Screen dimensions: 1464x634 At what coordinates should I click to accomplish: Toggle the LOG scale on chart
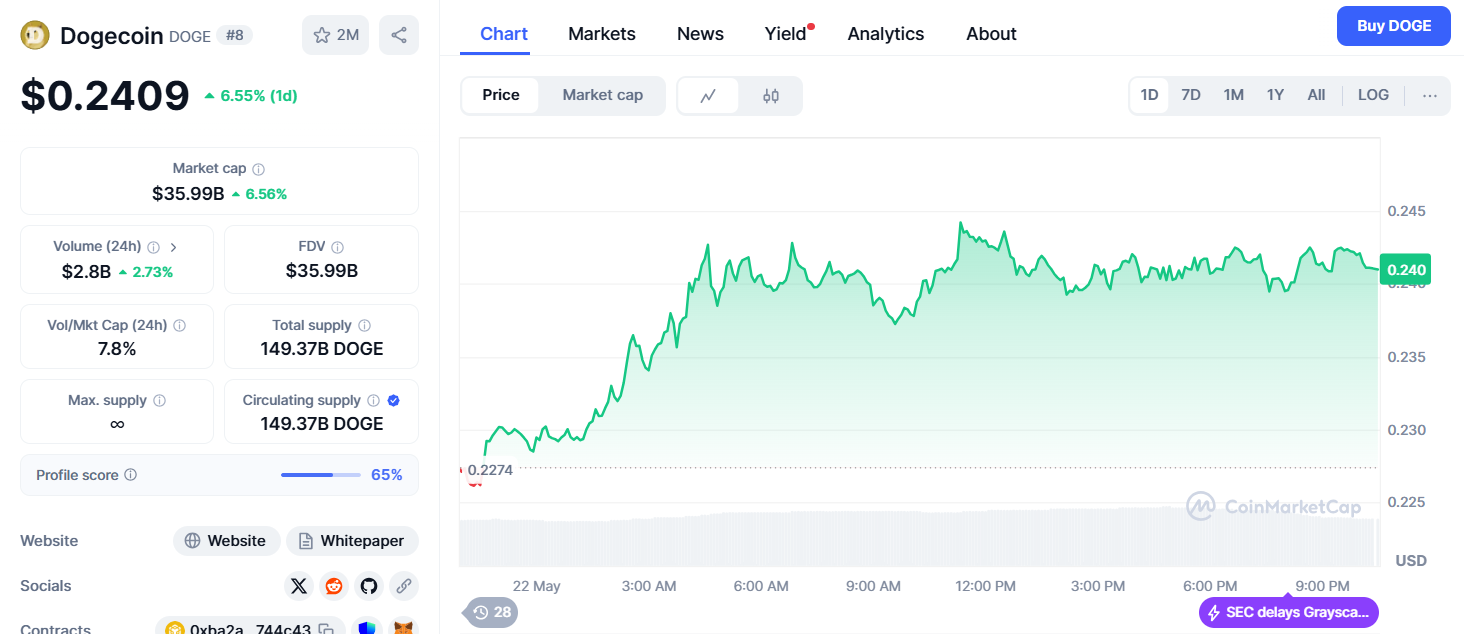[x=1373, y=96]
